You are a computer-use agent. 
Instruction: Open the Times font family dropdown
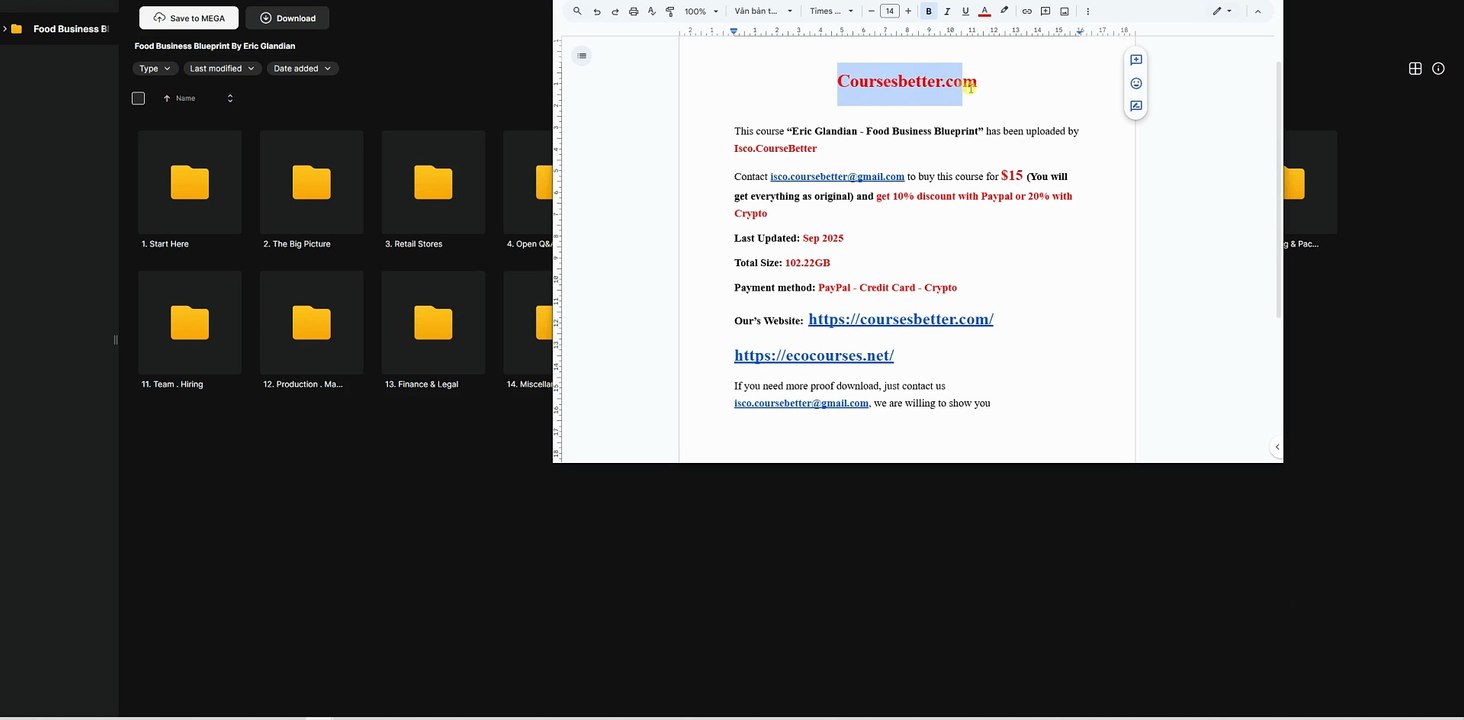(831, 11)
